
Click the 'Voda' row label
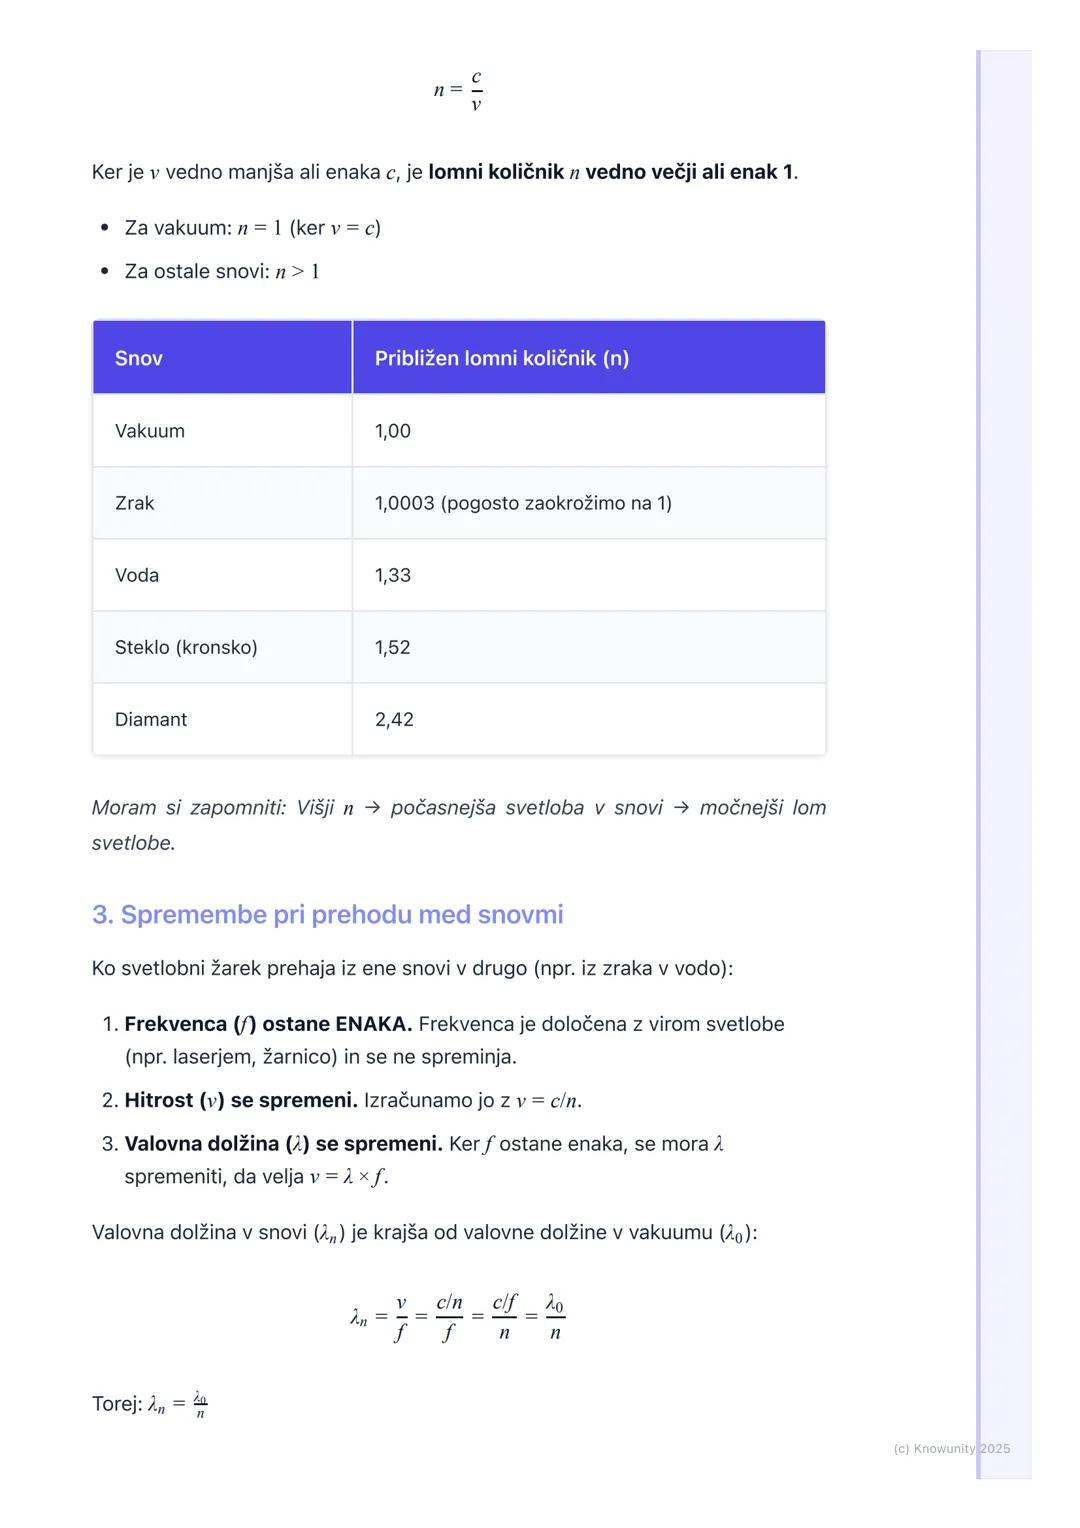[137, 575]
